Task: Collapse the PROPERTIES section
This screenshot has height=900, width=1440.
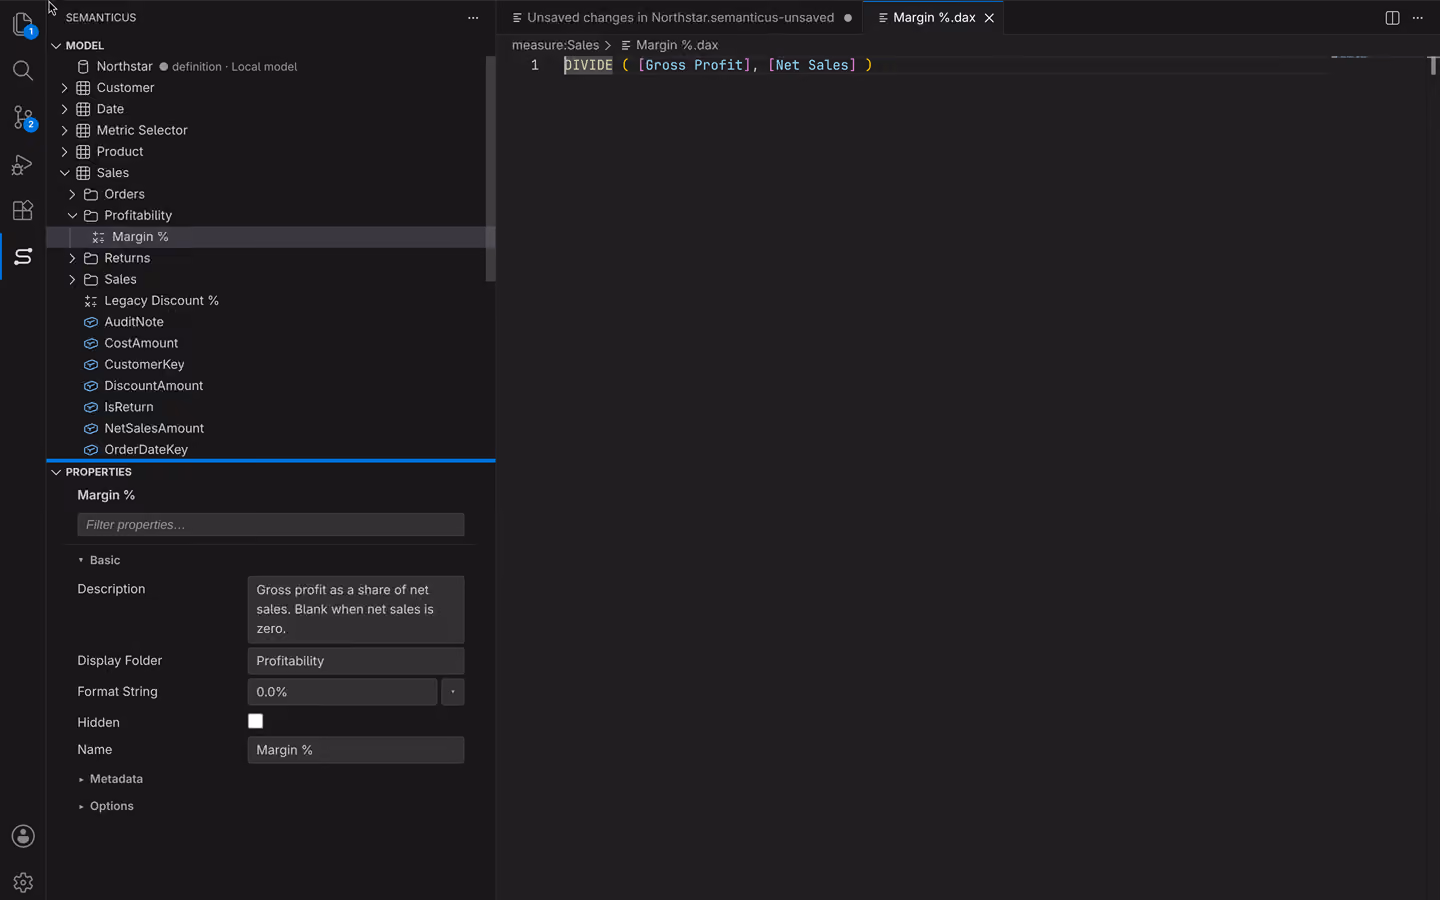Action: point(56,472)
